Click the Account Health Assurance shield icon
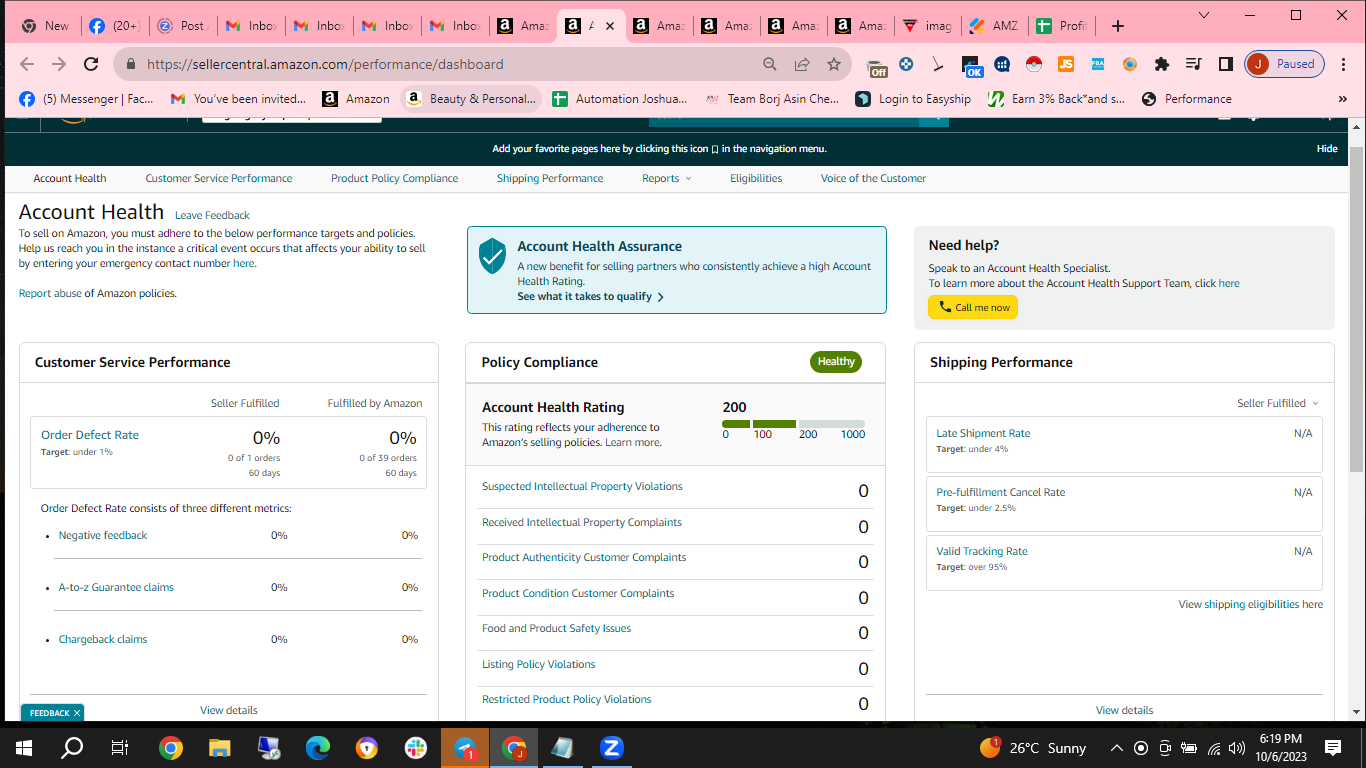The height and width of the screenshot is (768, 1366). [492, 256]
